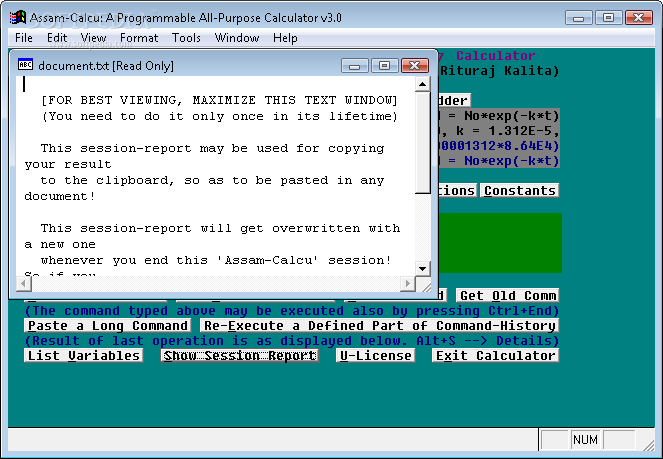Click the document window size grip corner
The height and width of the screenshot is (459, 663).
(425, 286)
